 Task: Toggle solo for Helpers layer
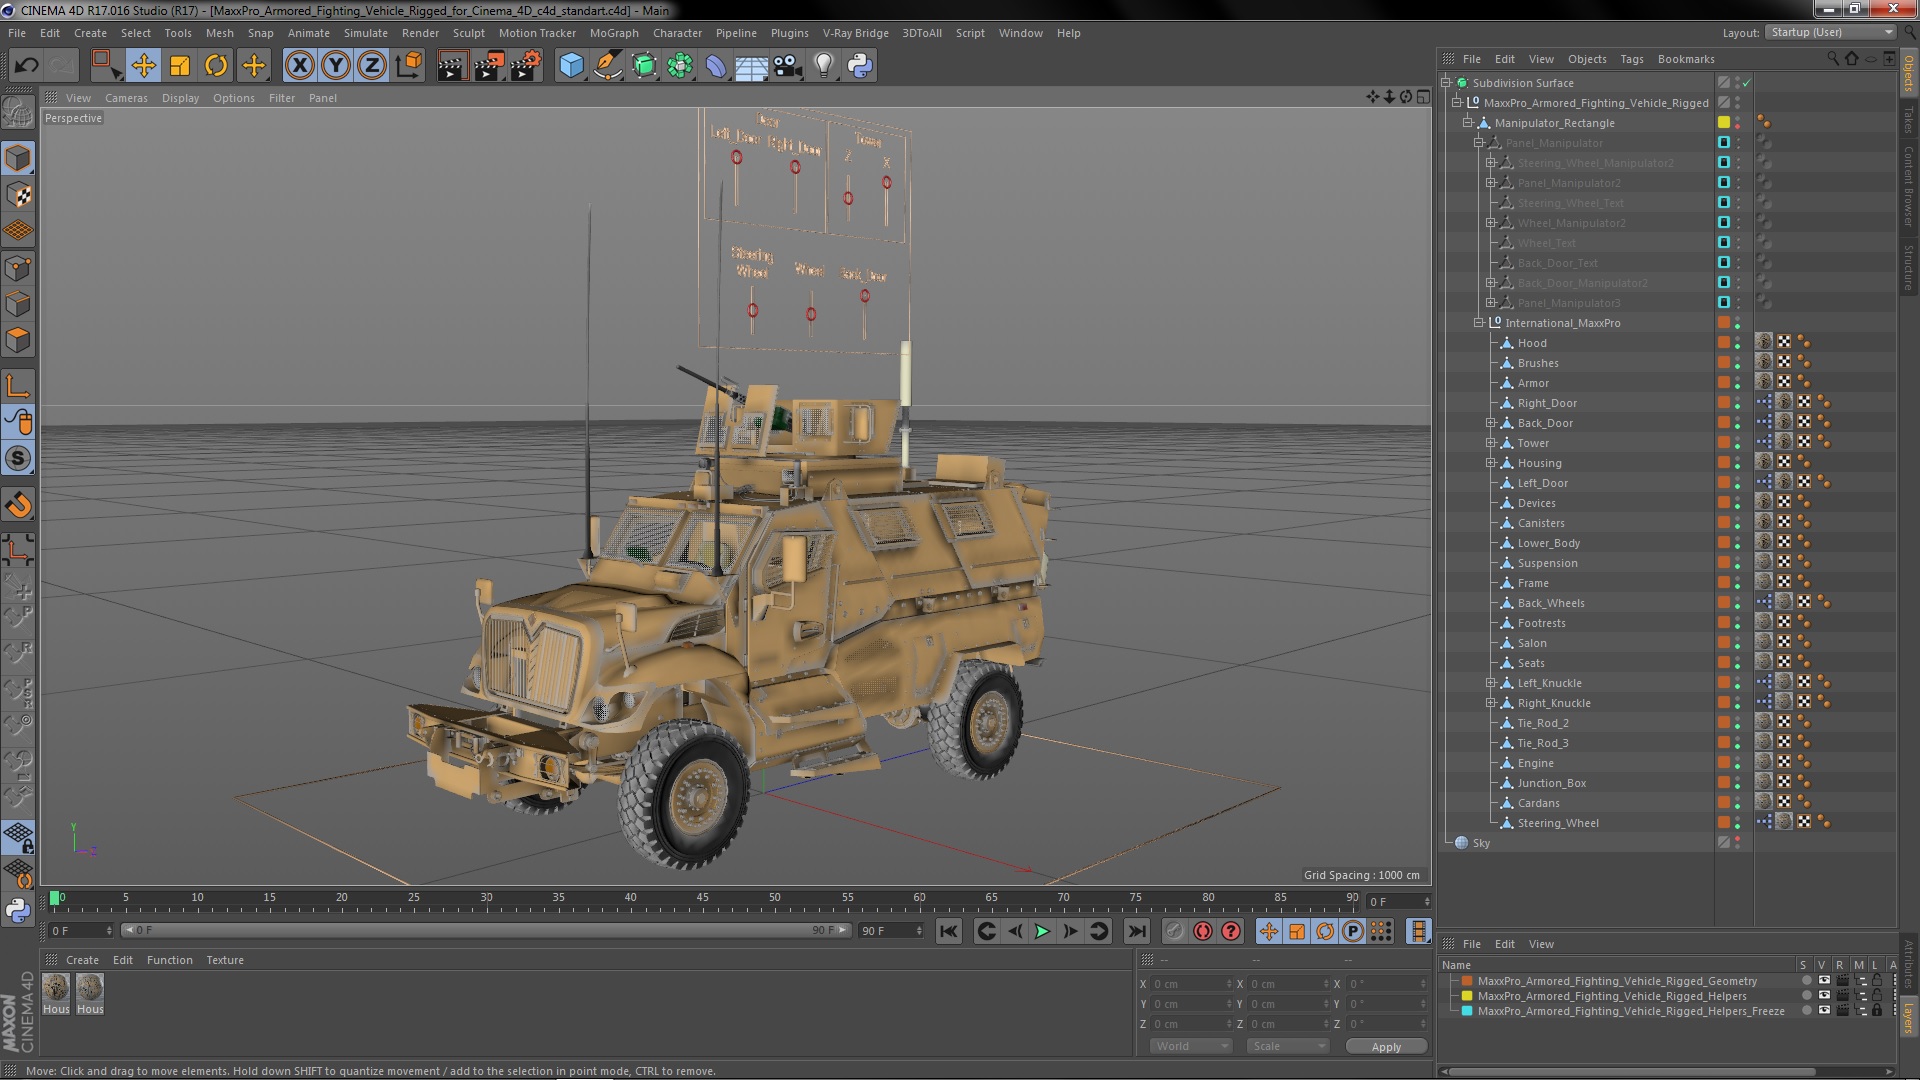1806,996
